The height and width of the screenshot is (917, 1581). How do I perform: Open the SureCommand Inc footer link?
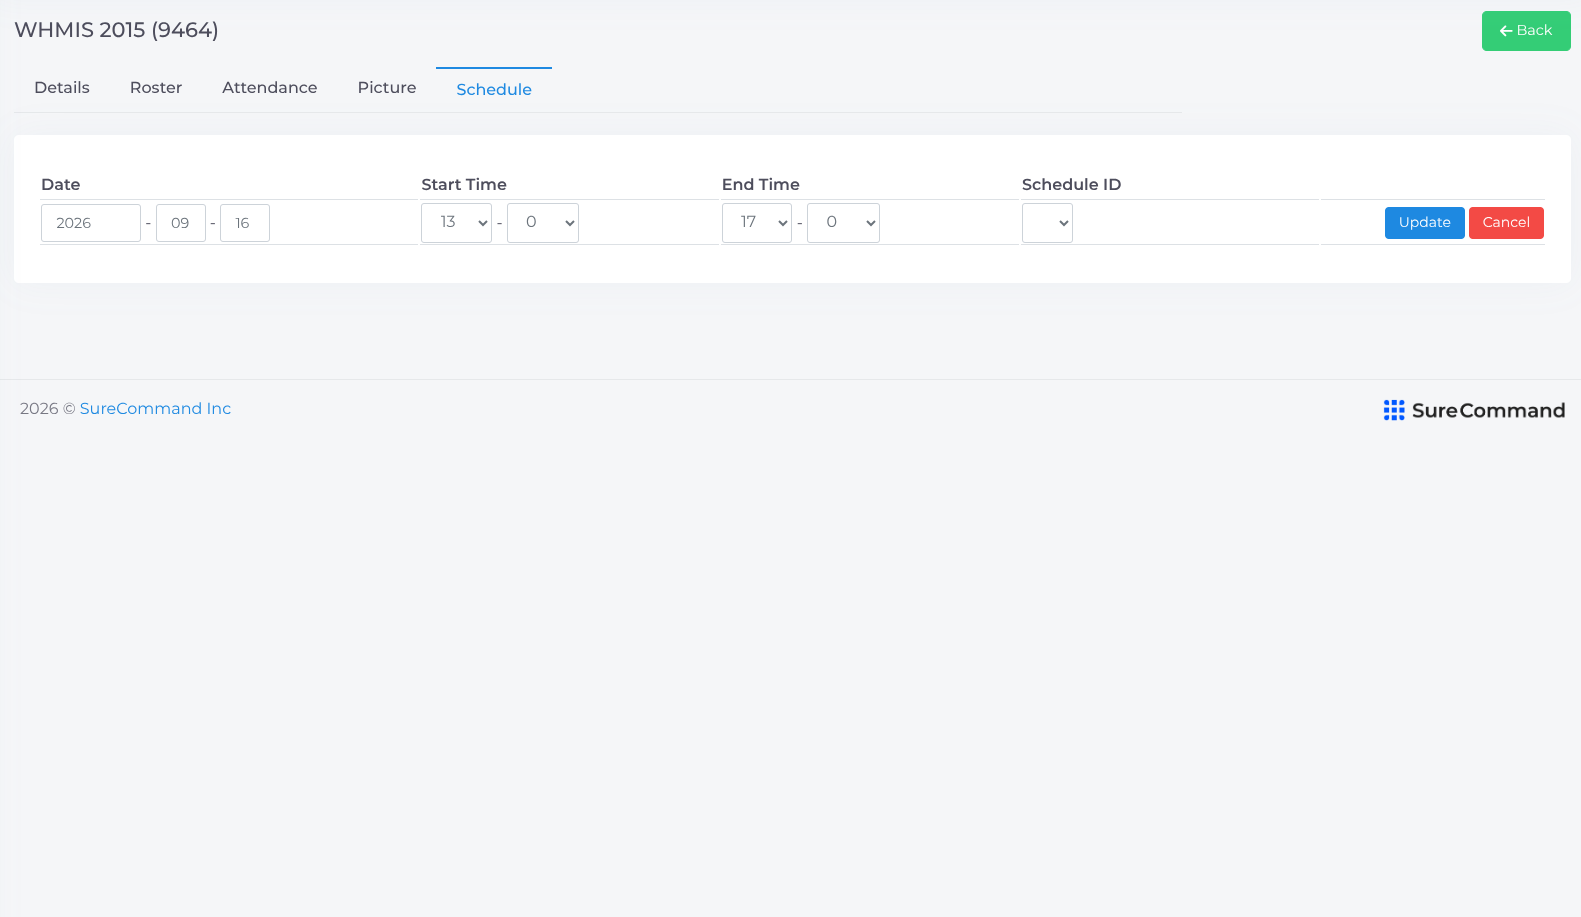coord(155,408)
